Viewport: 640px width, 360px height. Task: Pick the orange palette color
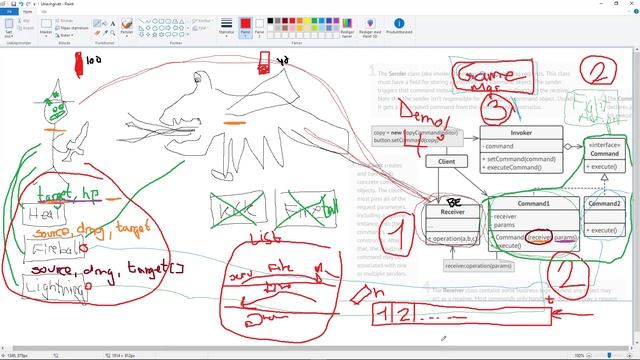(x=300, y=20)
